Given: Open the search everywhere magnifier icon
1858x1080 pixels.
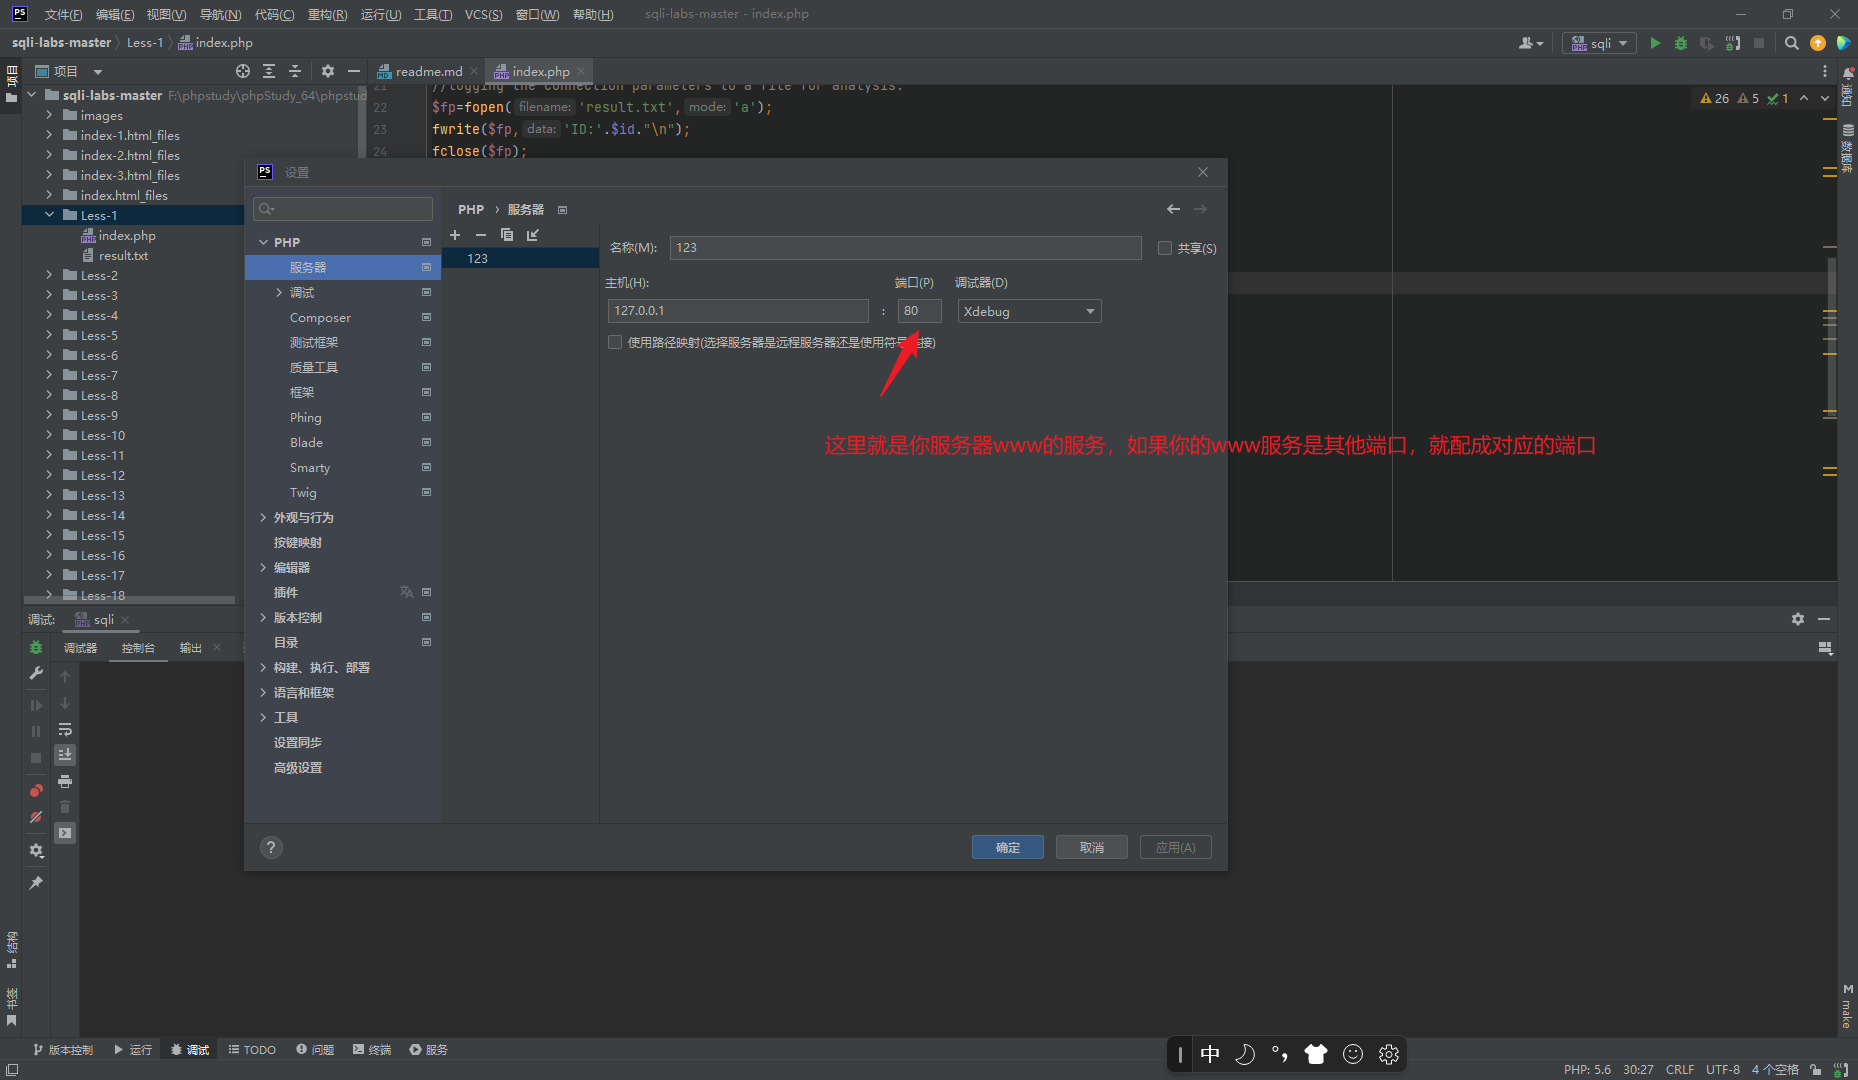Looking at the screenshot, I should point(1791,43).
